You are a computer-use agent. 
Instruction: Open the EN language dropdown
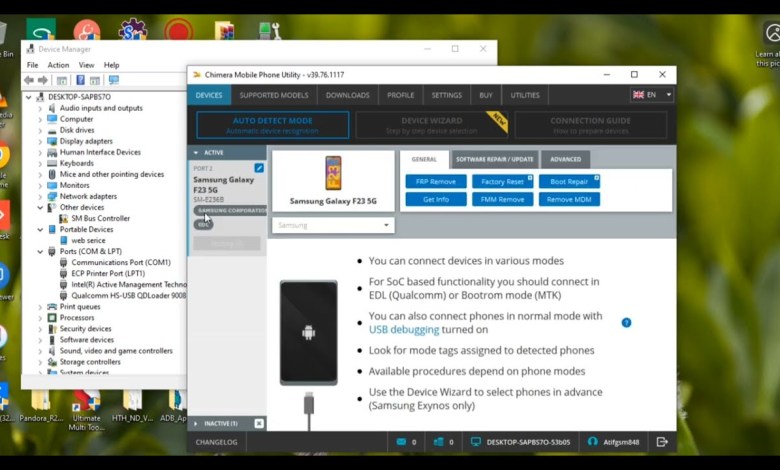tap(652, 95)
